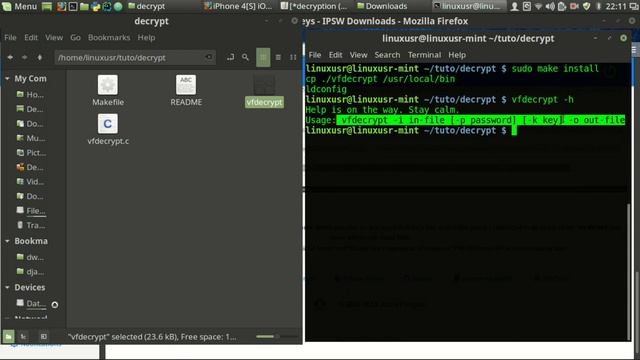
Task: Collapse the Devices sidebar section
Action: tap(7, 287)
